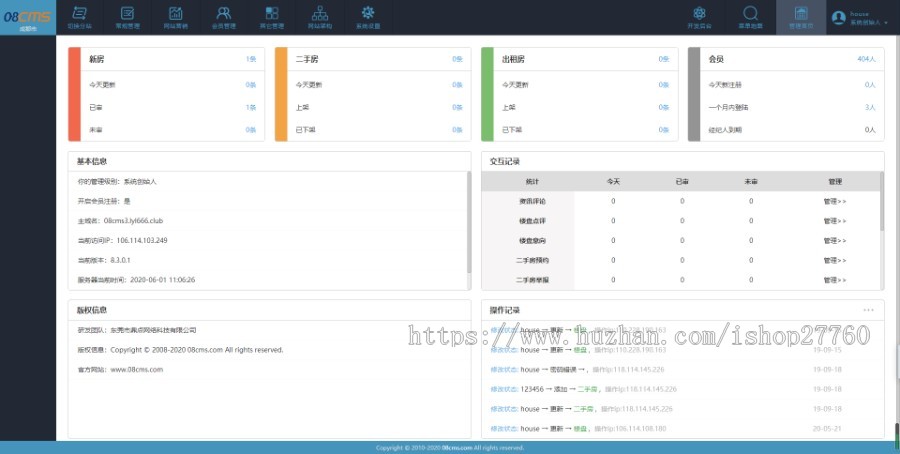This screenshot has height=454, width=900.
Task: Click 新房 已审 count 1条
Action: 251,107
